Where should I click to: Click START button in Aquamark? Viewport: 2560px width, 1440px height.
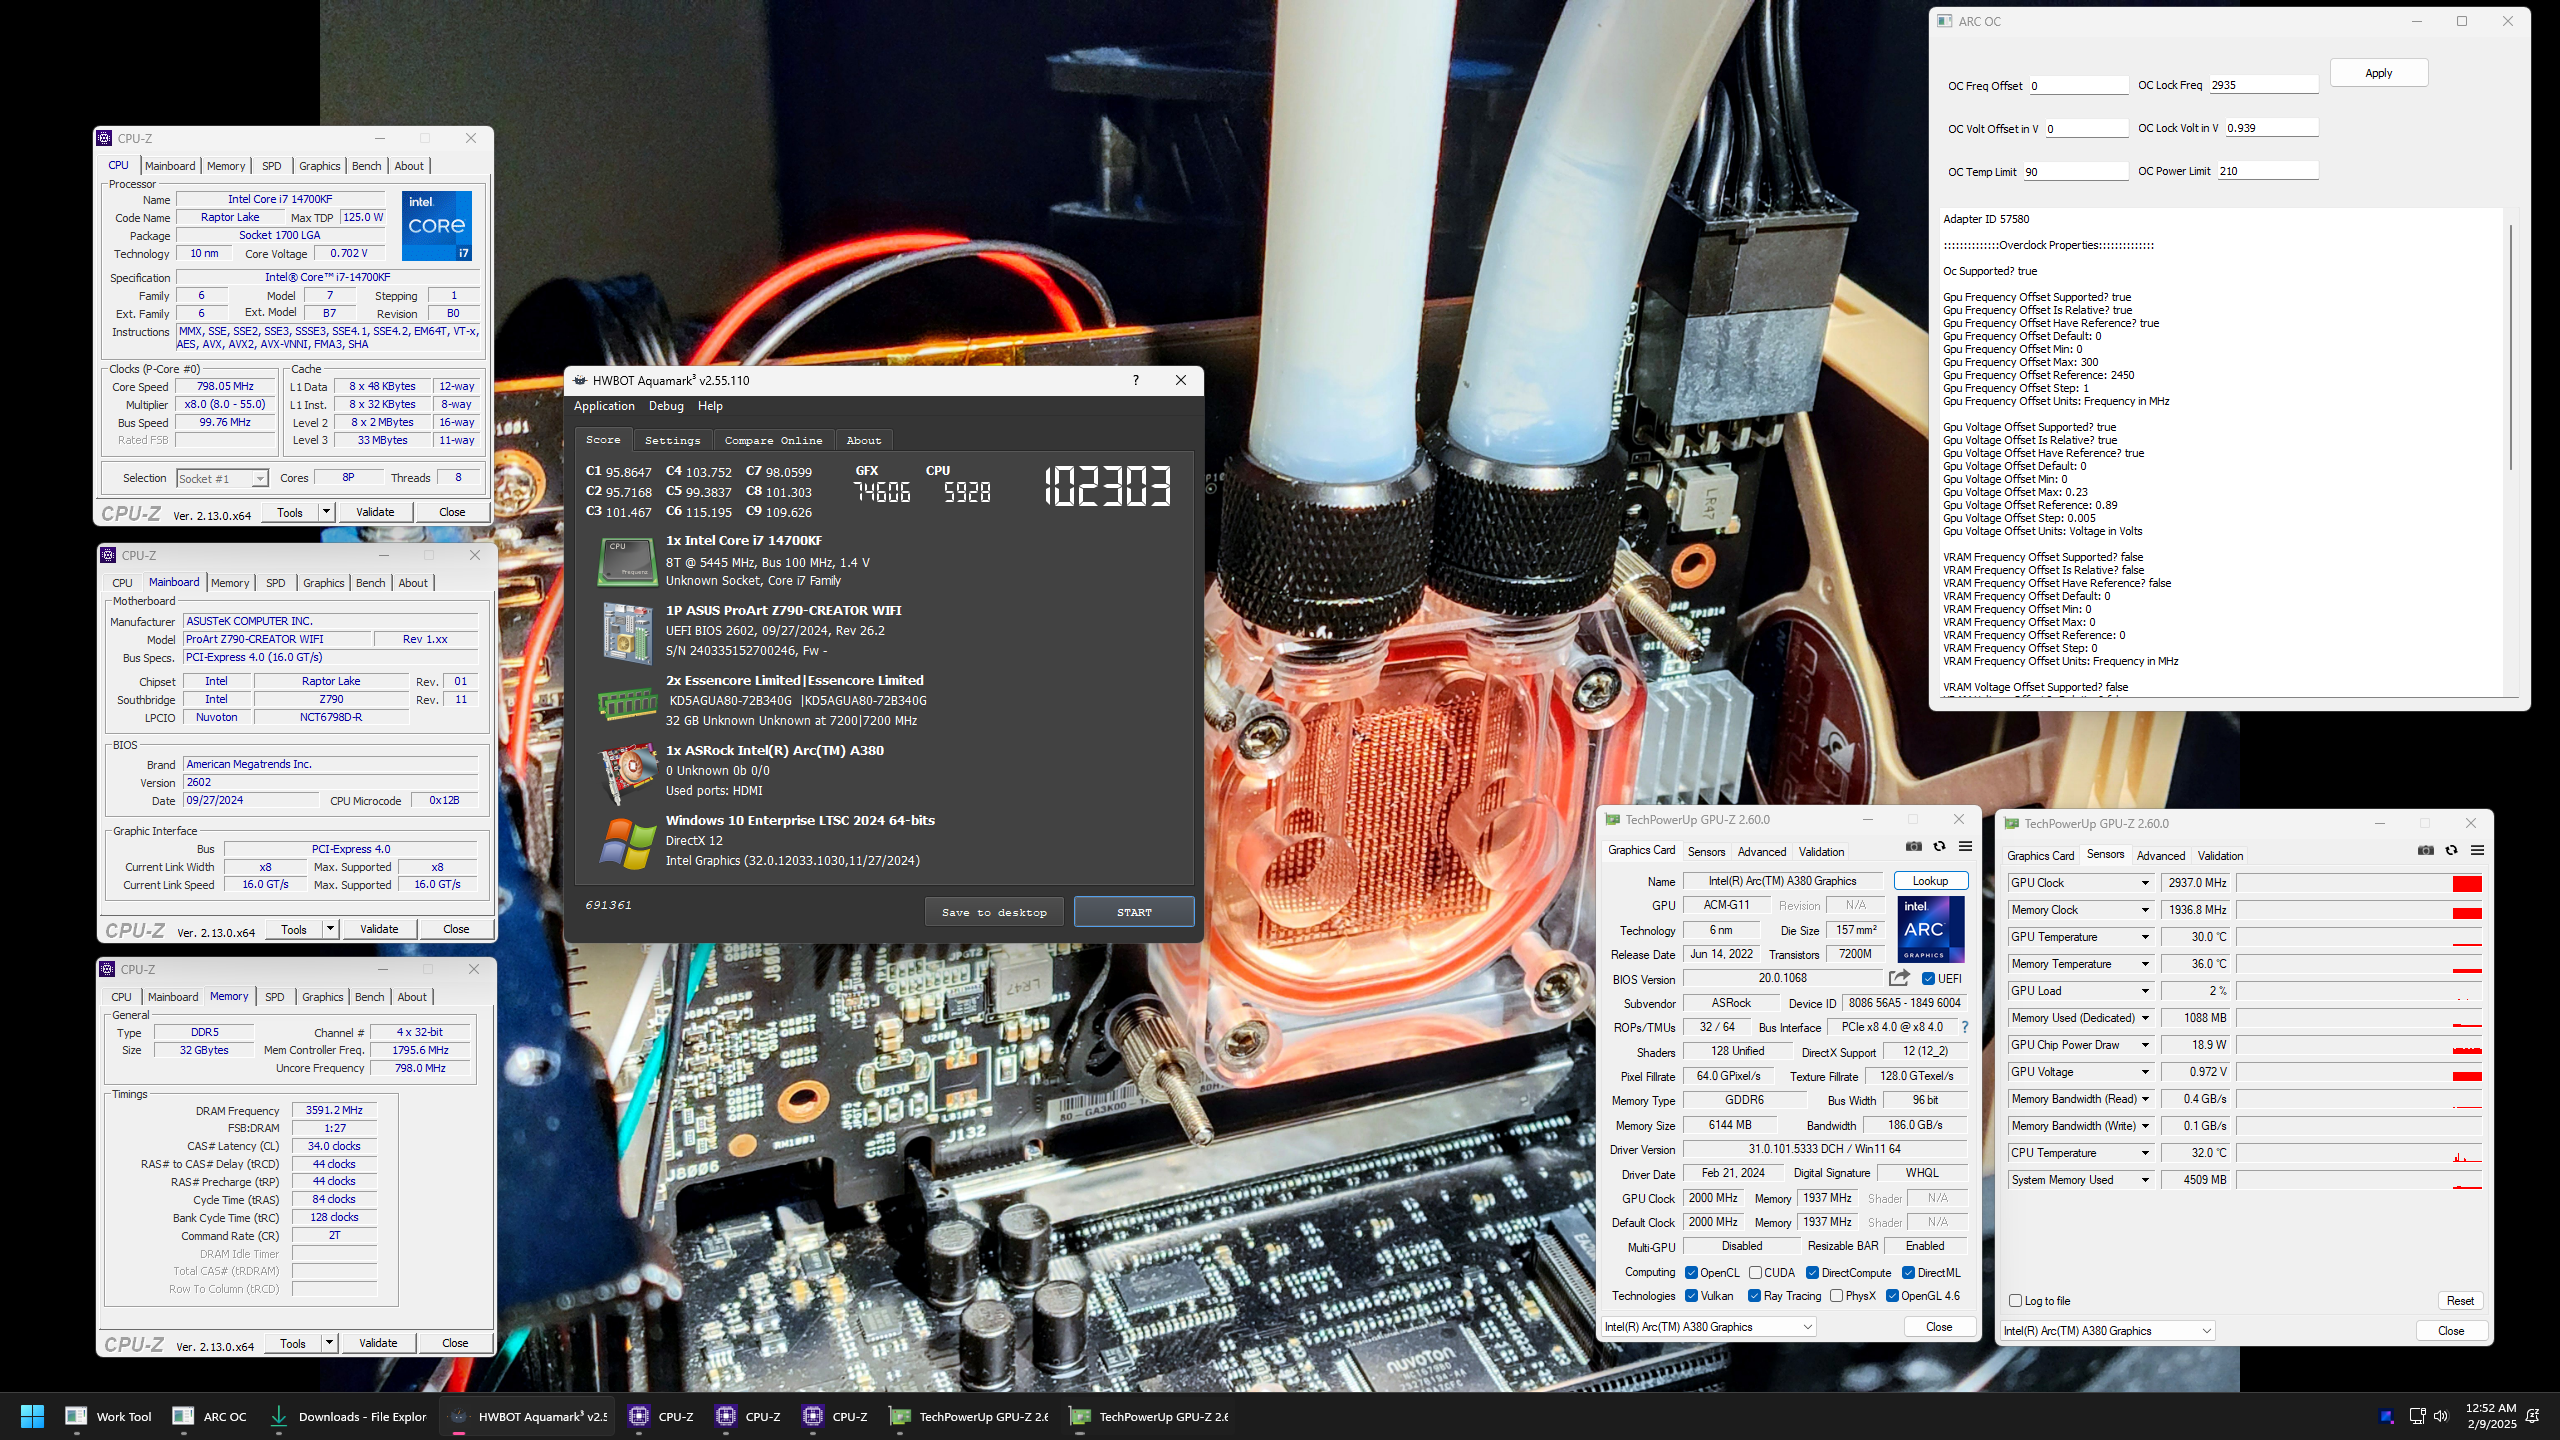pyautogui.click(x=1134, y=912)
